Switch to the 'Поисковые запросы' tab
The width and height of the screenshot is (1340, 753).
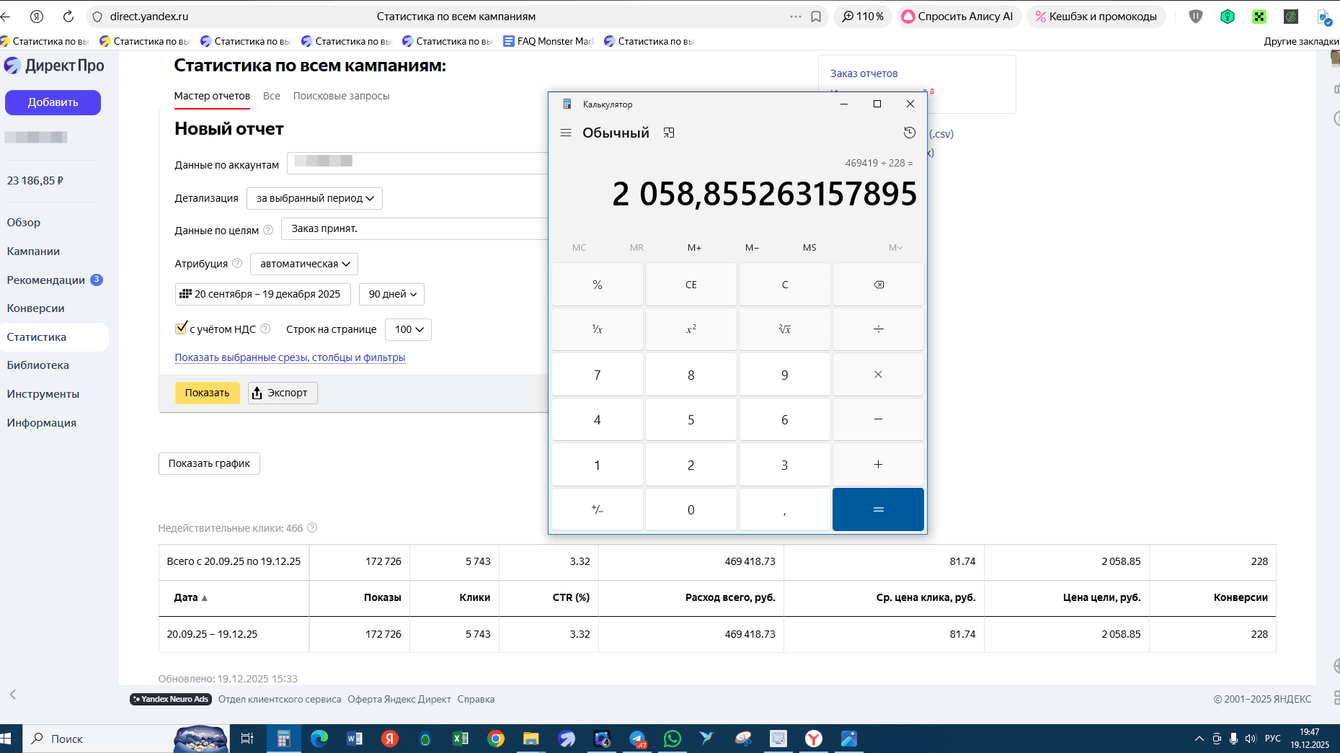coord(341,96)
